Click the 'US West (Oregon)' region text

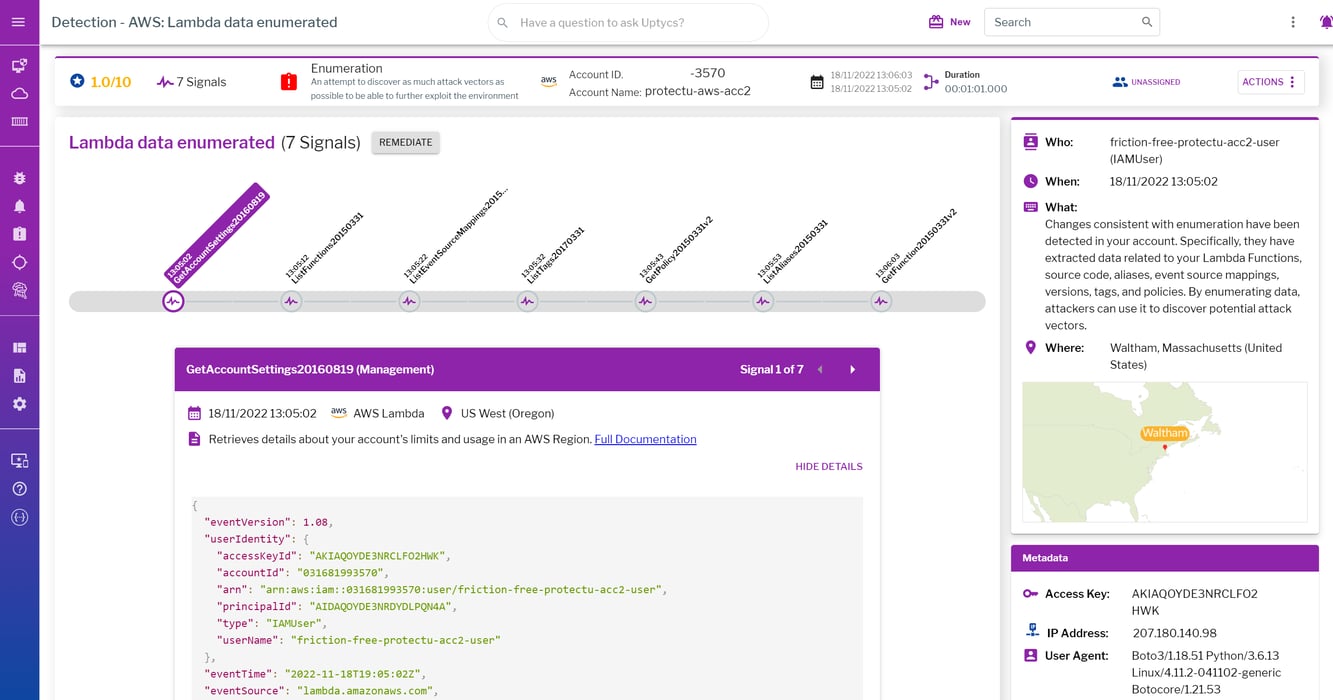[507, 413]
